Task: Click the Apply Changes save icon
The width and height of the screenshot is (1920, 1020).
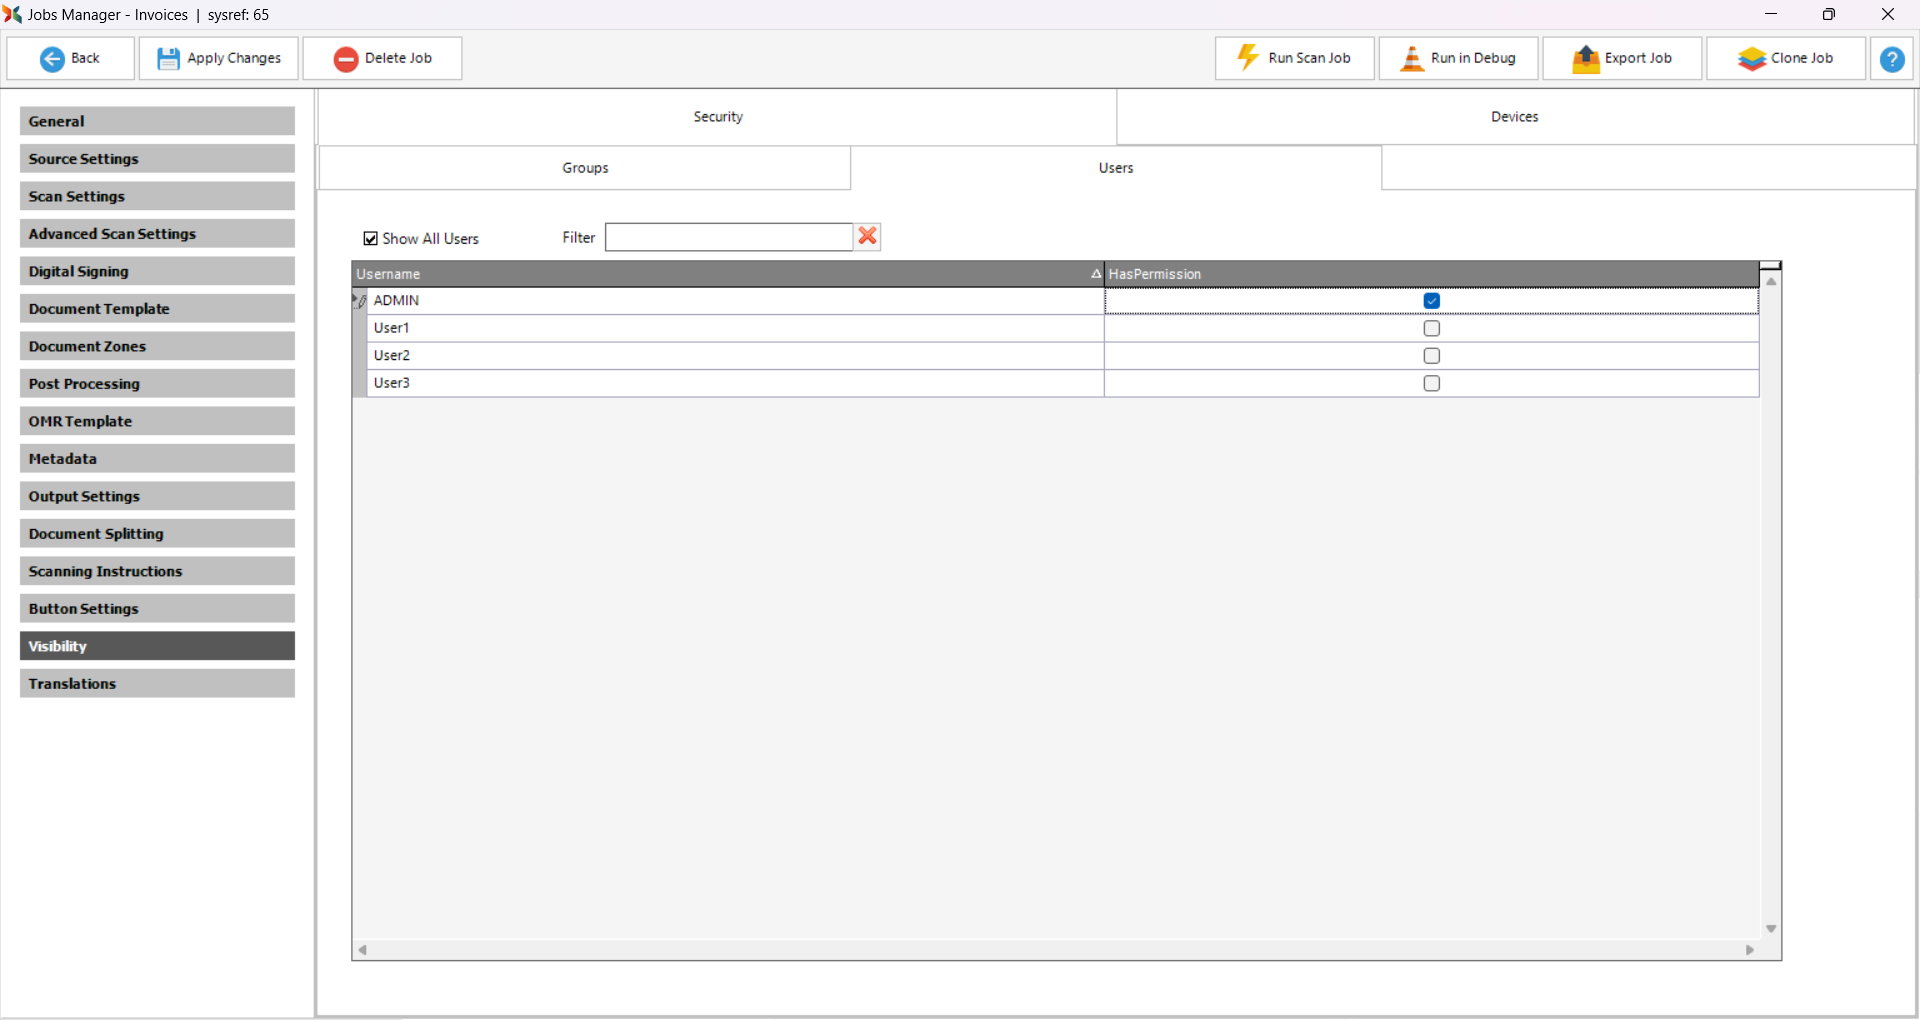Action: coord(168,59)
